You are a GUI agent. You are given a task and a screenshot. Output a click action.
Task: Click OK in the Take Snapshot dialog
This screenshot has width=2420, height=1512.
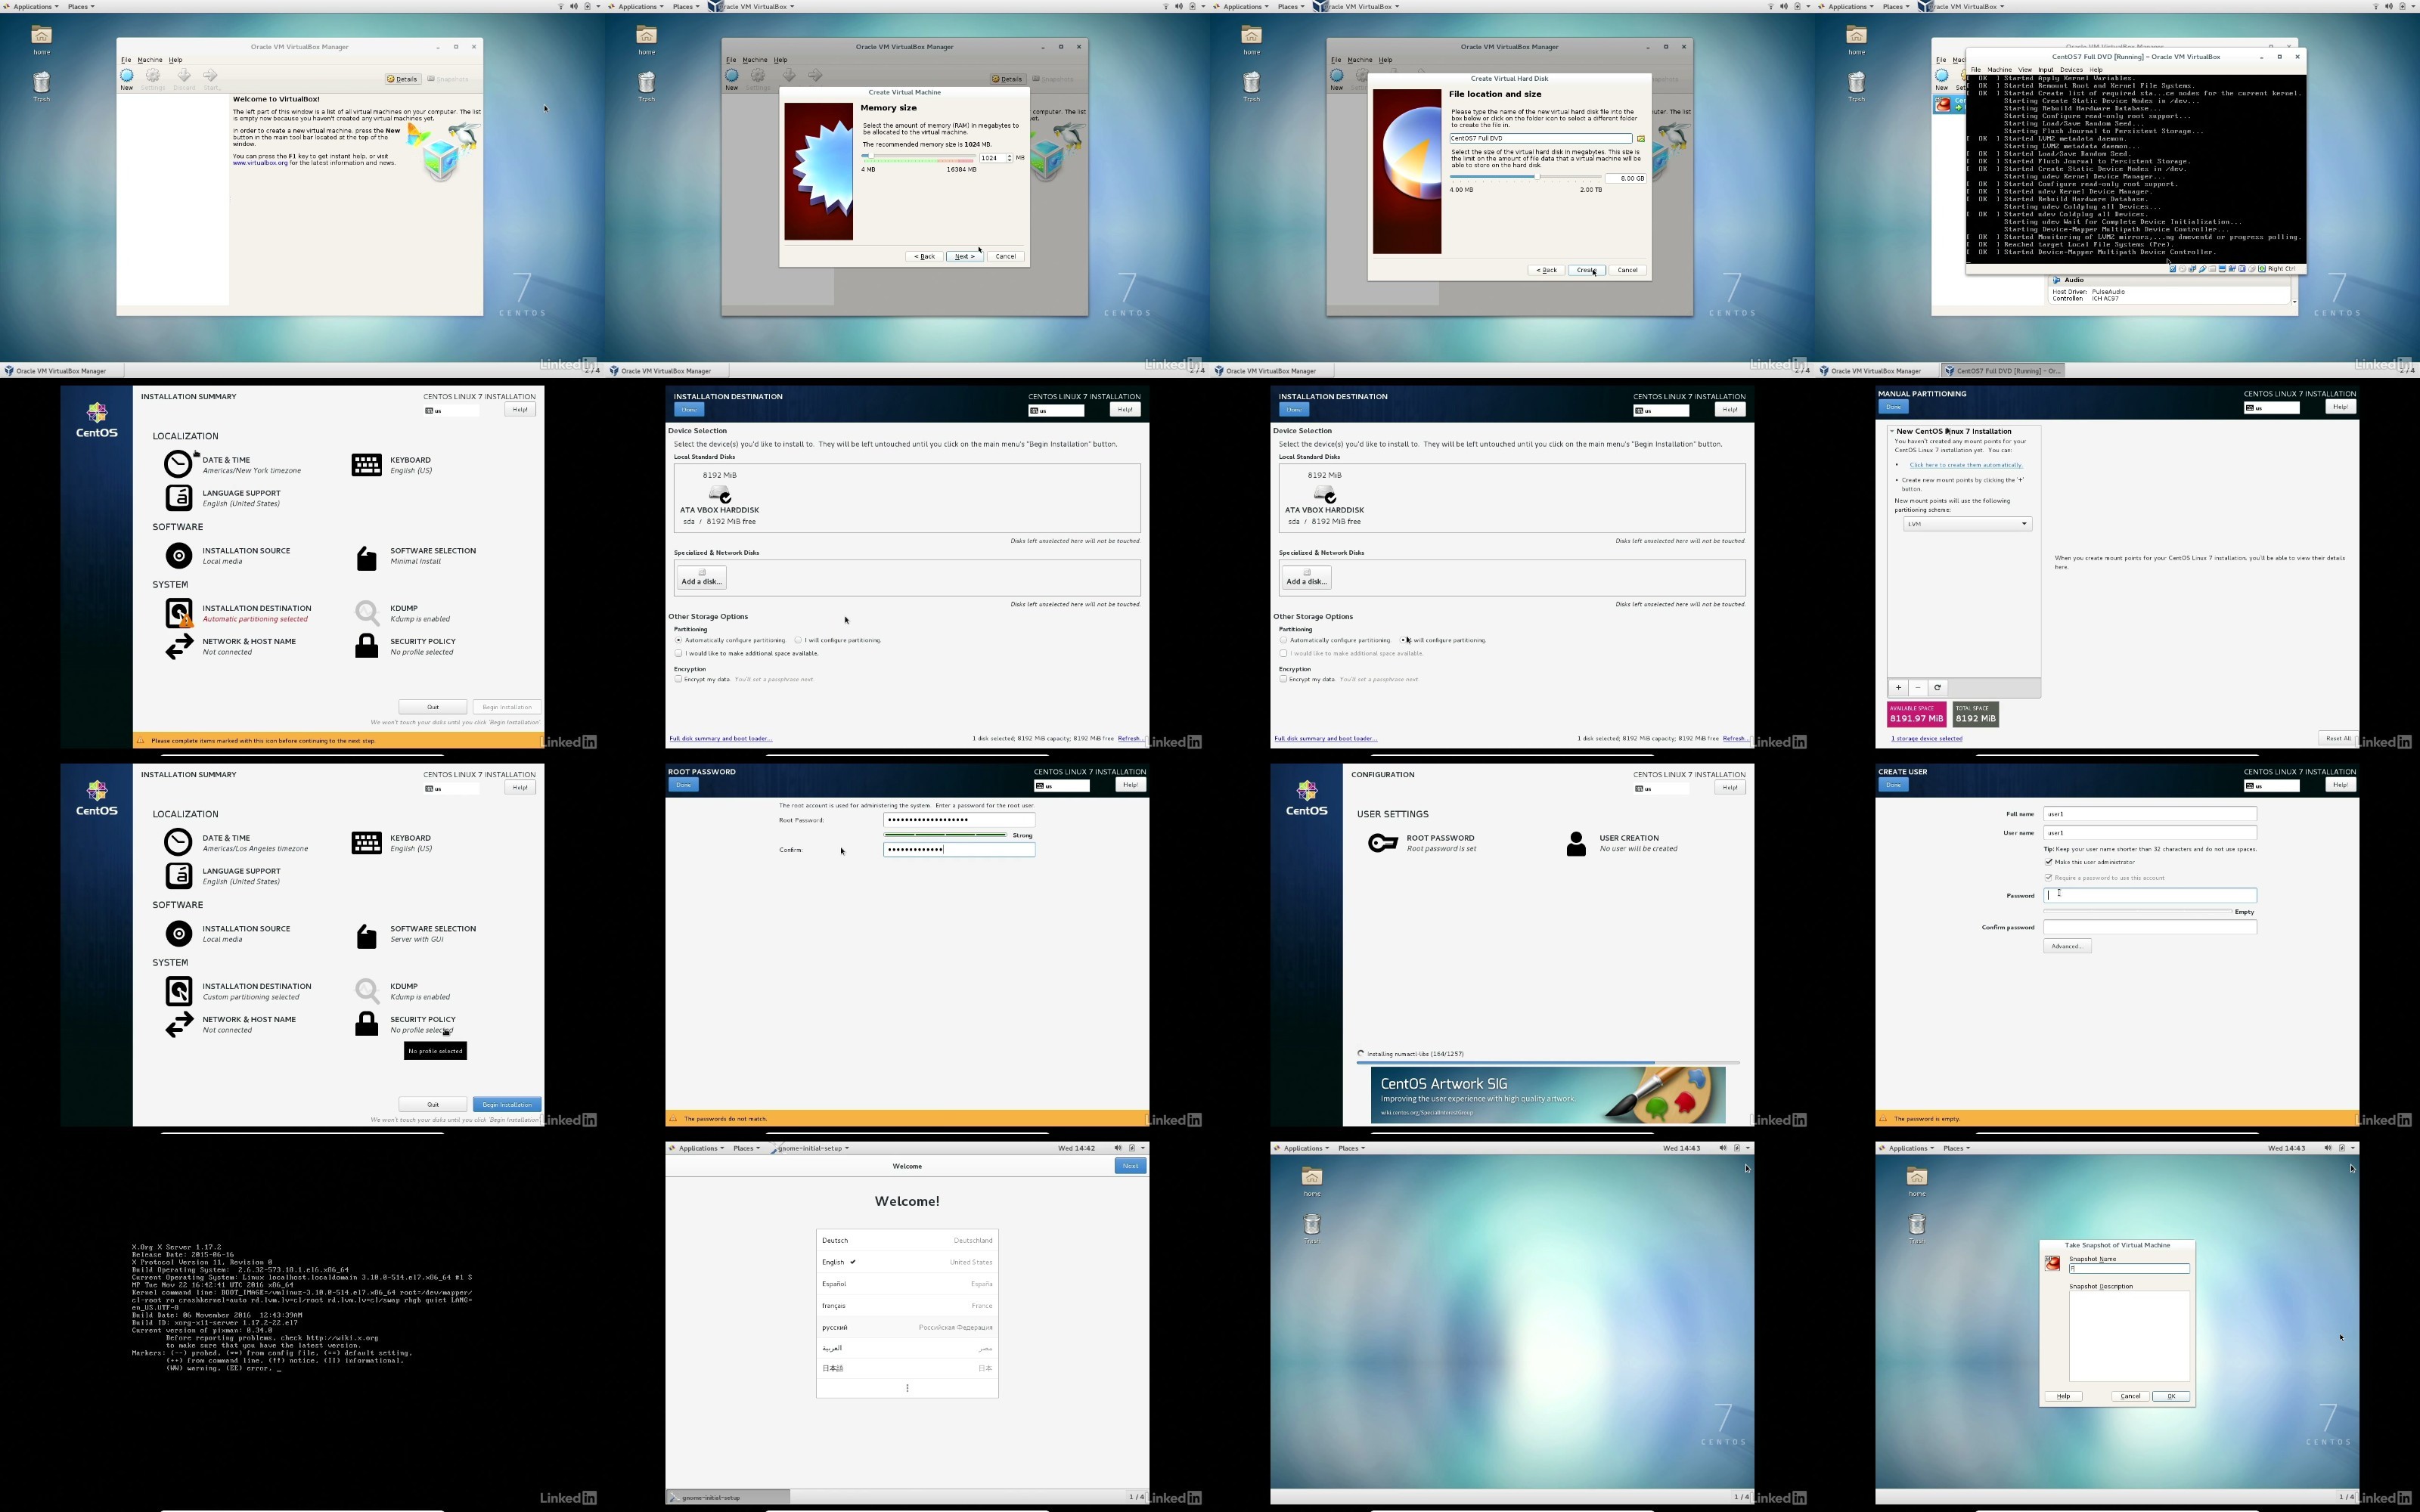2171,1396
